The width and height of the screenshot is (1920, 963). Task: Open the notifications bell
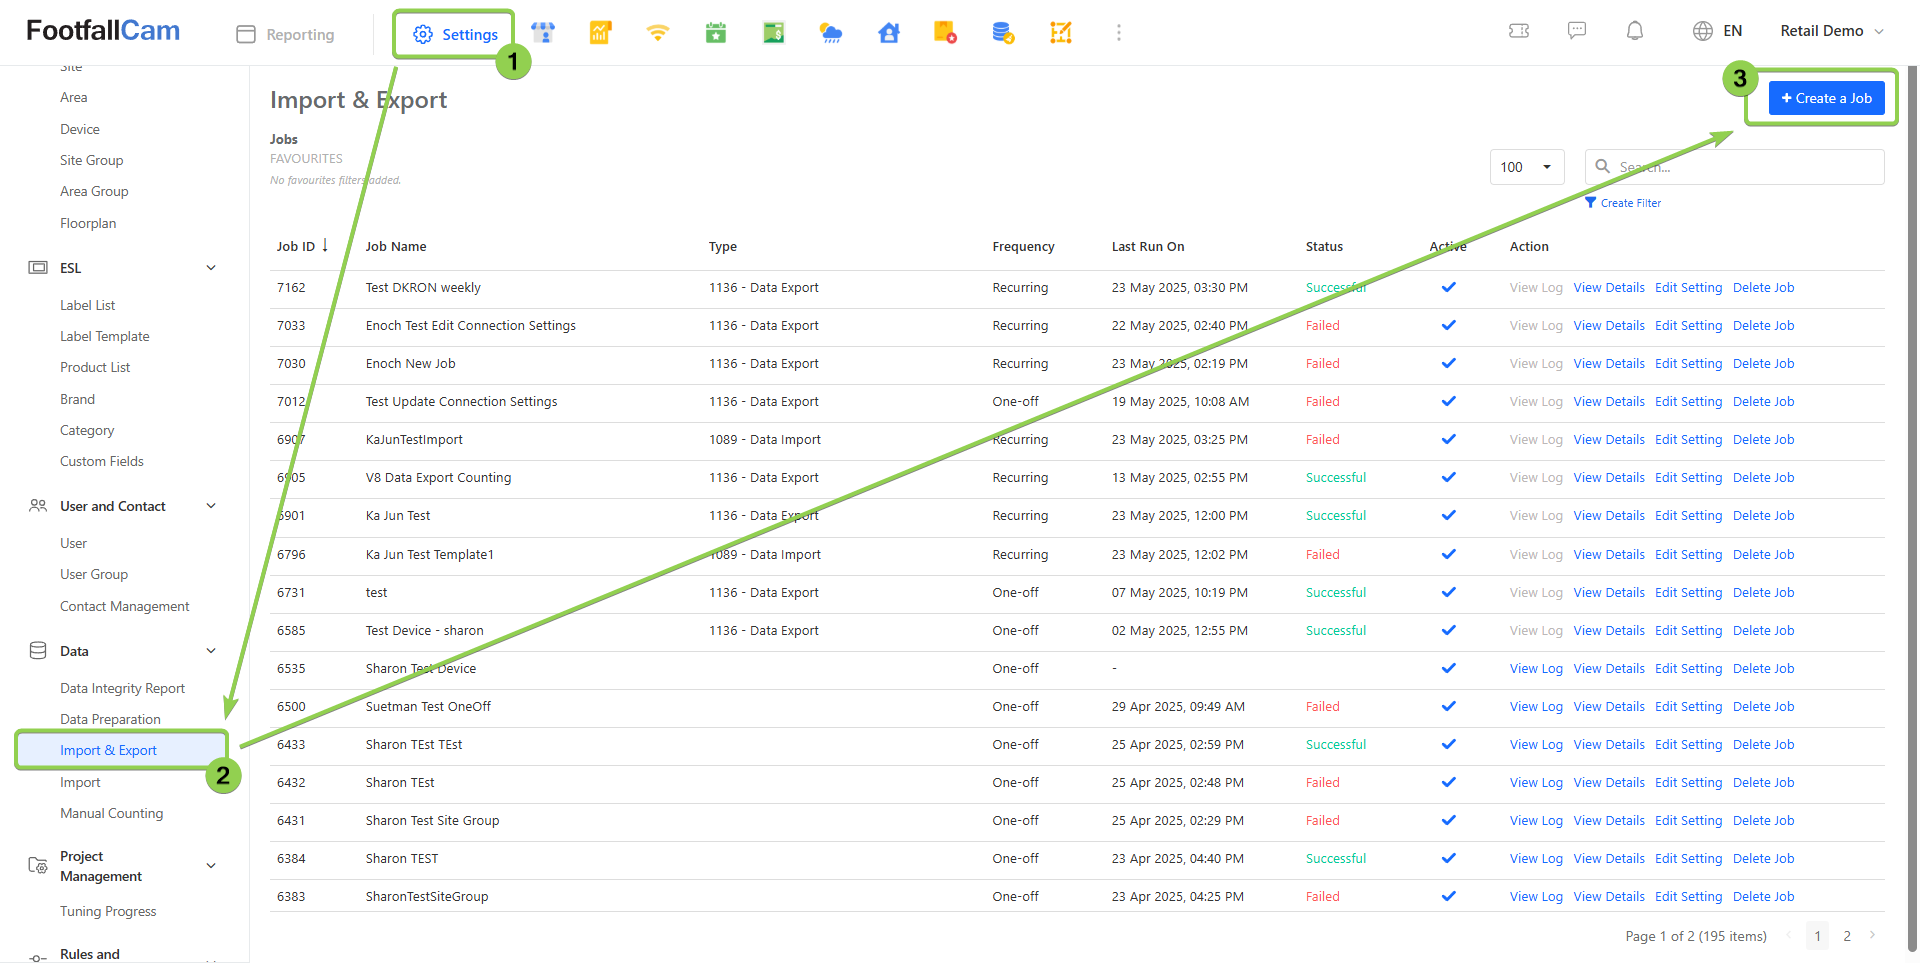1635,31
